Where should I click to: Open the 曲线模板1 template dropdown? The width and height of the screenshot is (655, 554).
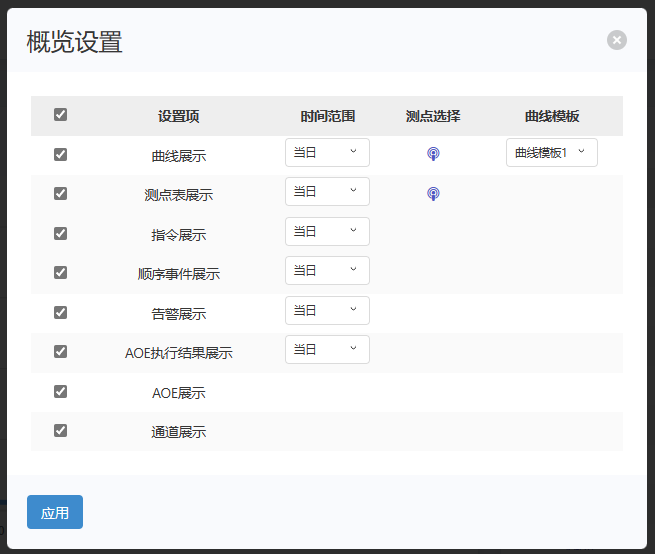pyautogui.click(x=552, y=152)
